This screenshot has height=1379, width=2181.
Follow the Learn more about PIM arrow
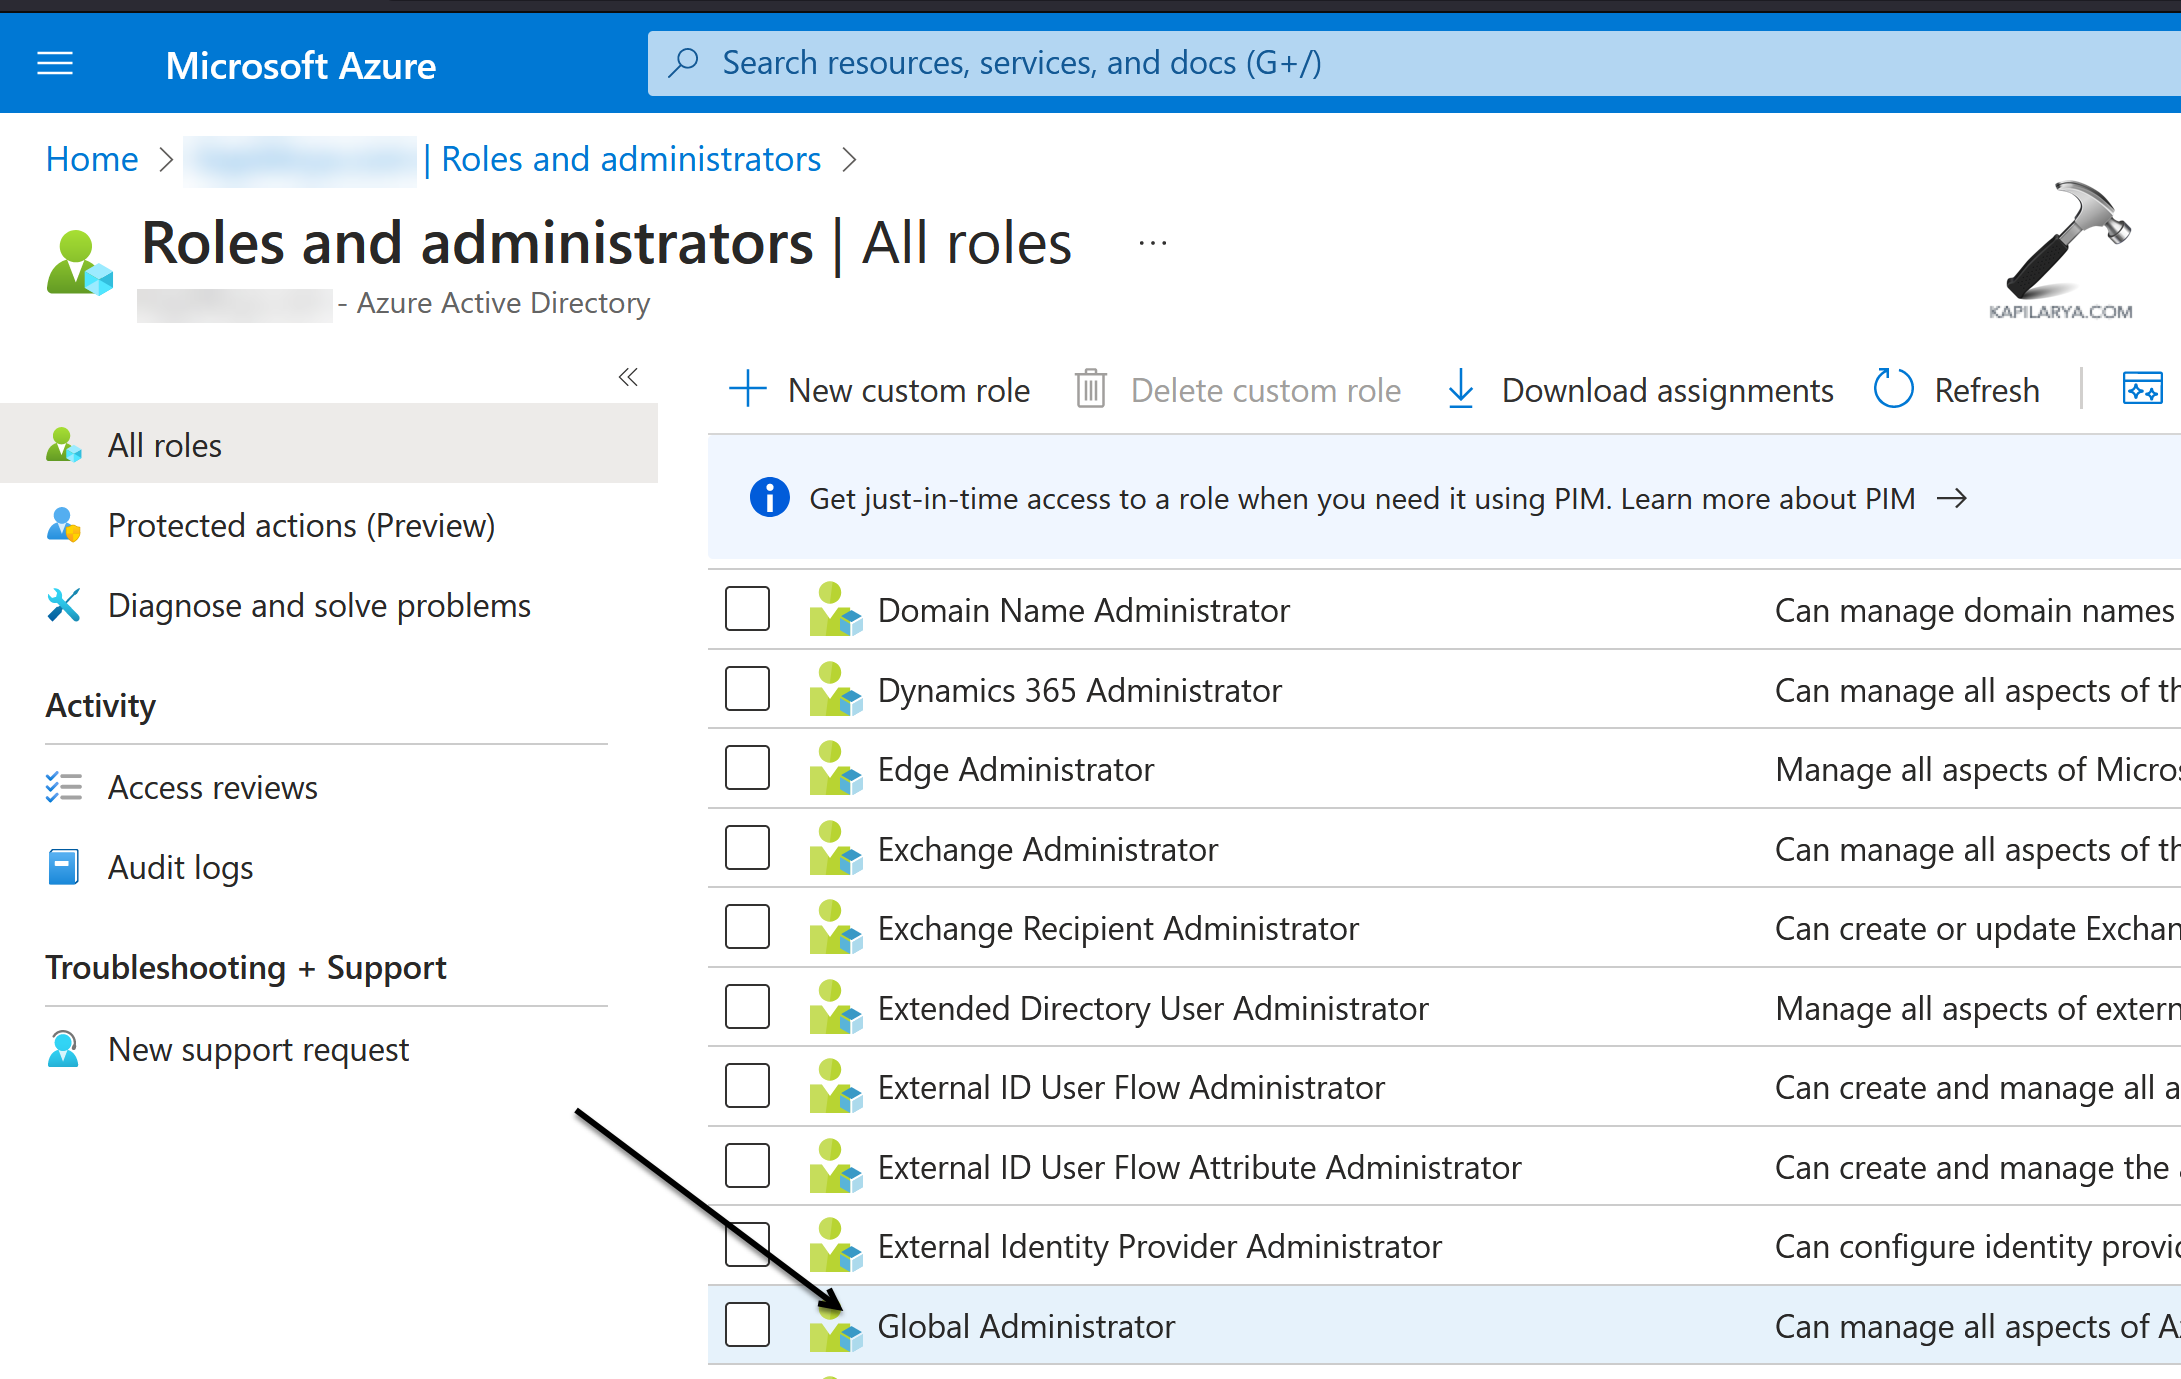click(1951, 498)
